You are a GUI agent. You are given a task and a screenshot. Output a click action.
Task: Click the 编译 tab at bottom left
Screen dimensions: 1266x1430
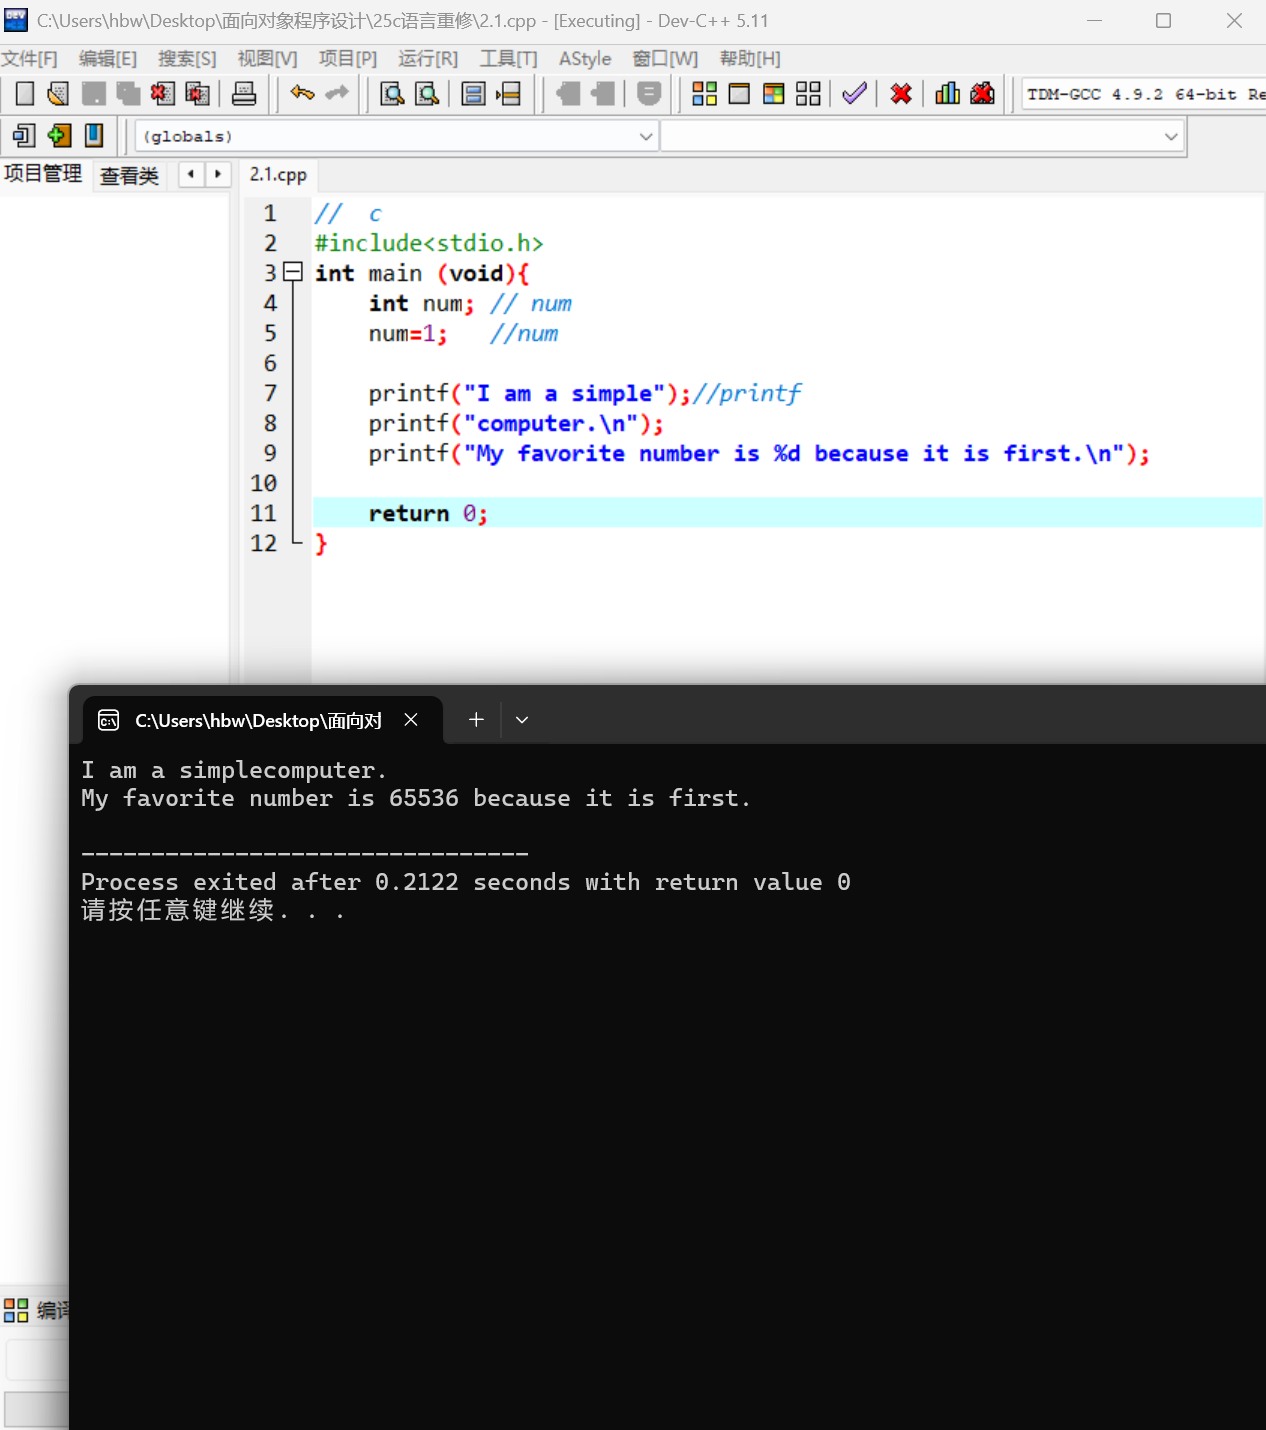[x=38, y=1310]
